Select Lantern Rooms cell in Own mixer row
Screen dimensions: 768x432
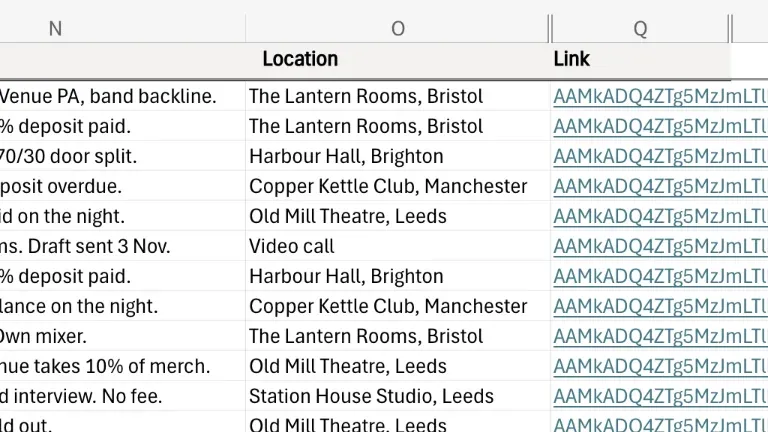(x=397, y=336)
